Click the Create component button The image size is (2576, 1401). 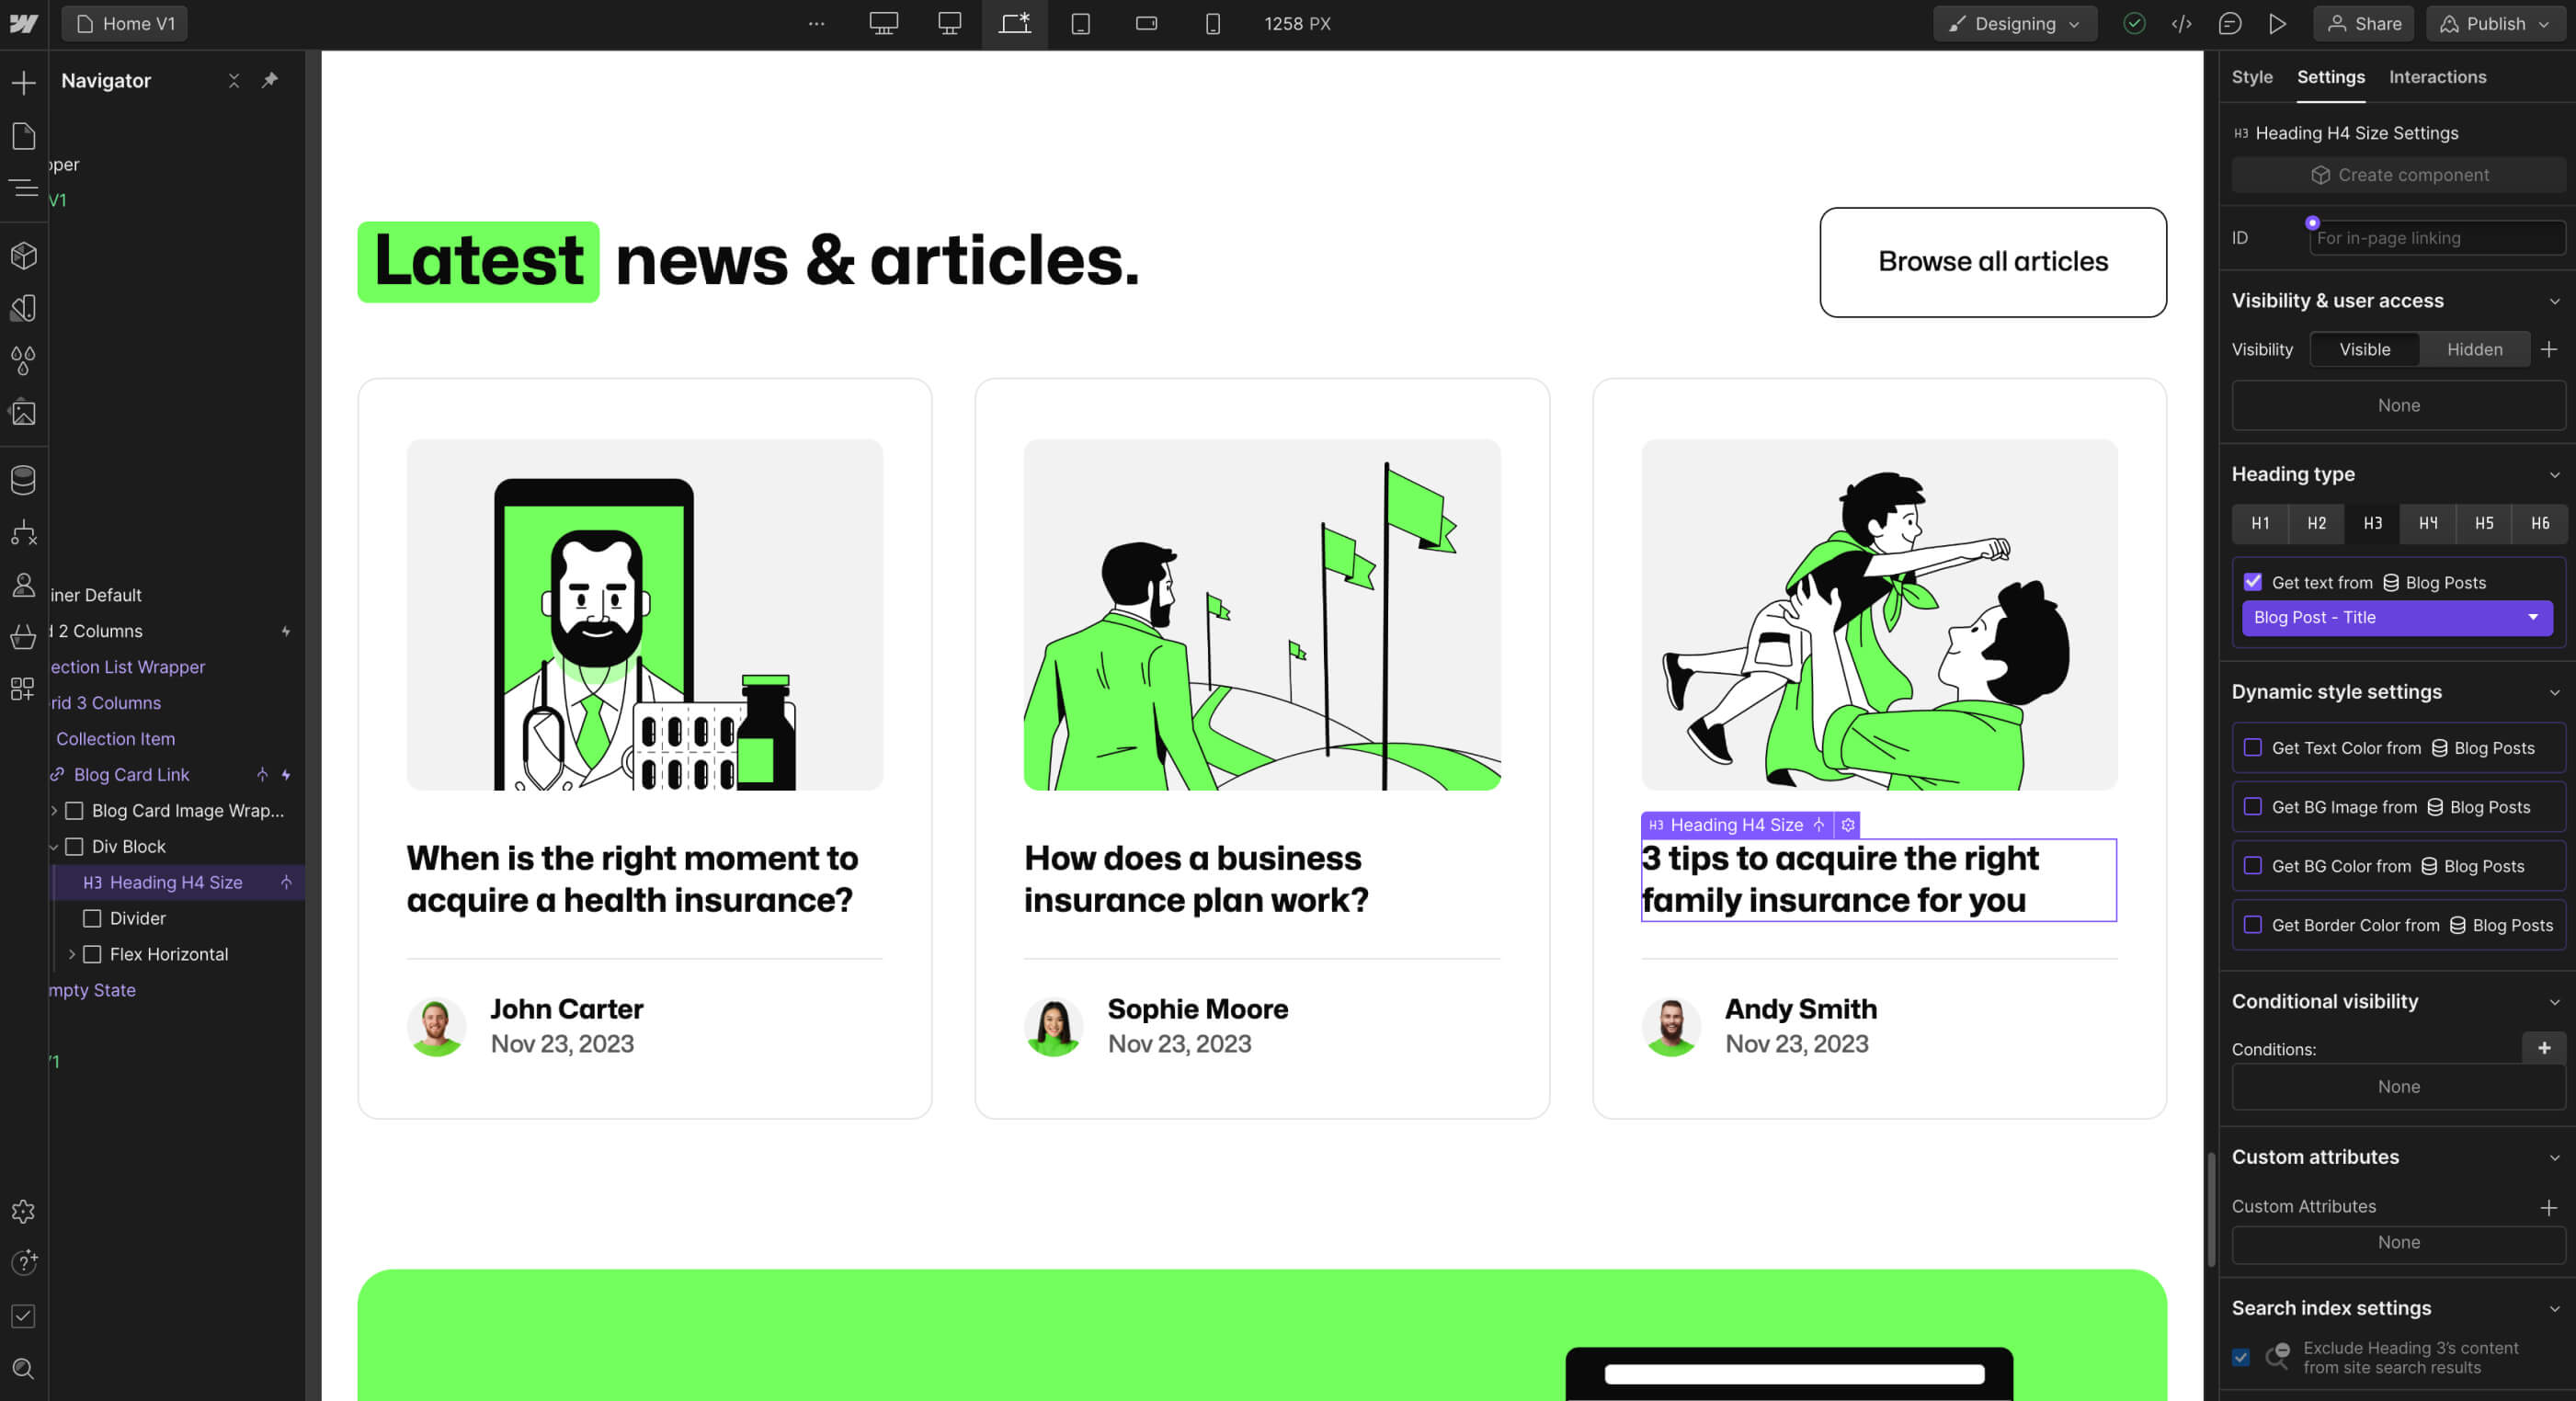click(2398, 174)
